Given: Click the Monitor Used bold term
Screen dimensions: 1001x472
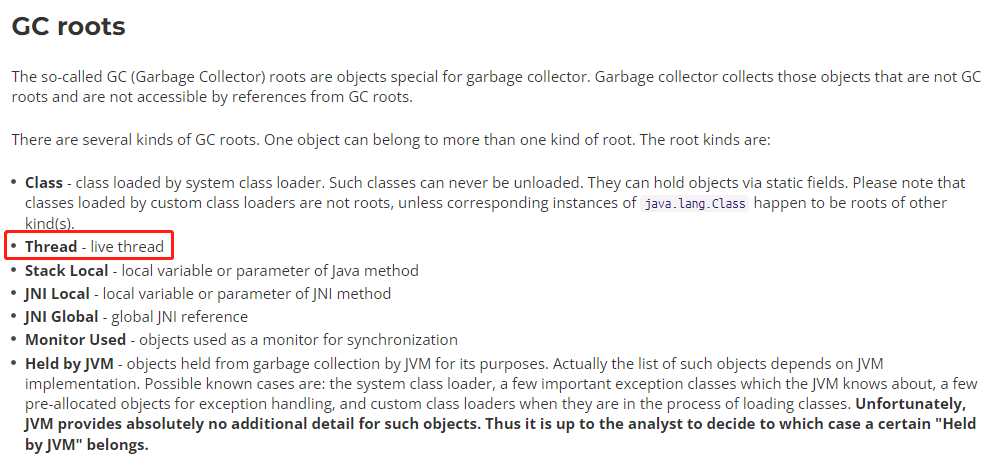Looking at the screenshot, I should [x=75, y=340].
